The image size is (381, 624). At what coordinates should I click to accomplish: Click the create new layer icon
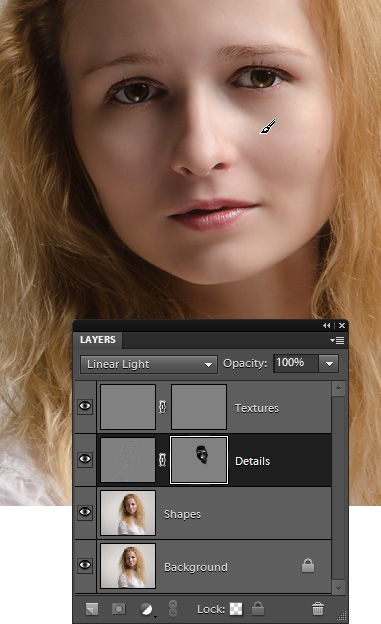coord(92,608)
